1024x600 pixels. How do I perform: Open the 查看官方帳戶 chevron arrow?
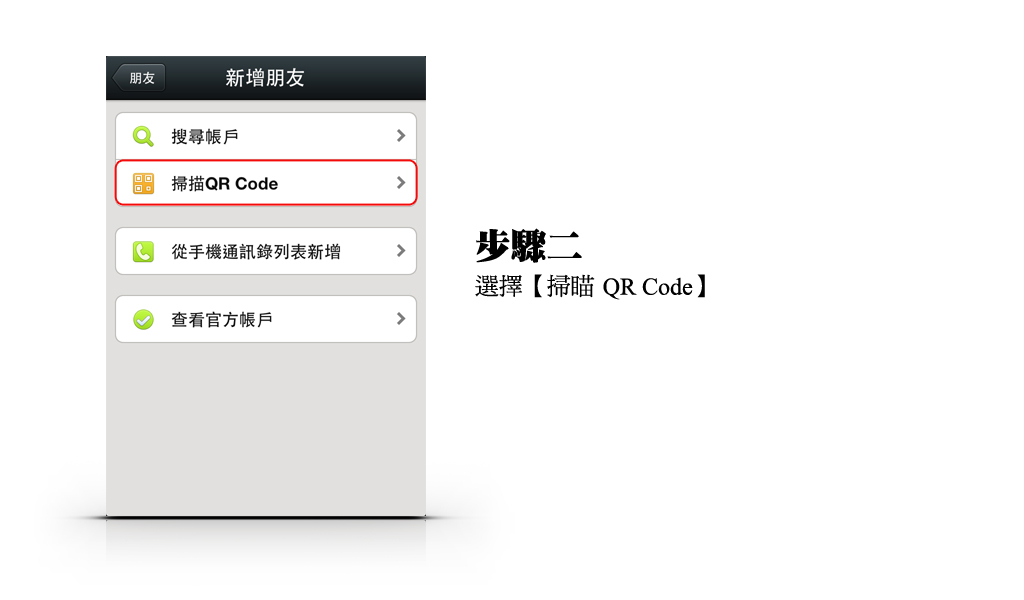point(401,319)
